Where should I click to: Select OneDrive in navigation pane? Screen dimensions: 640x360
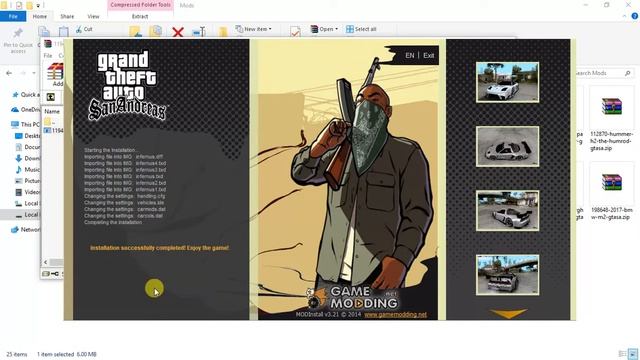tap(26, 110)
